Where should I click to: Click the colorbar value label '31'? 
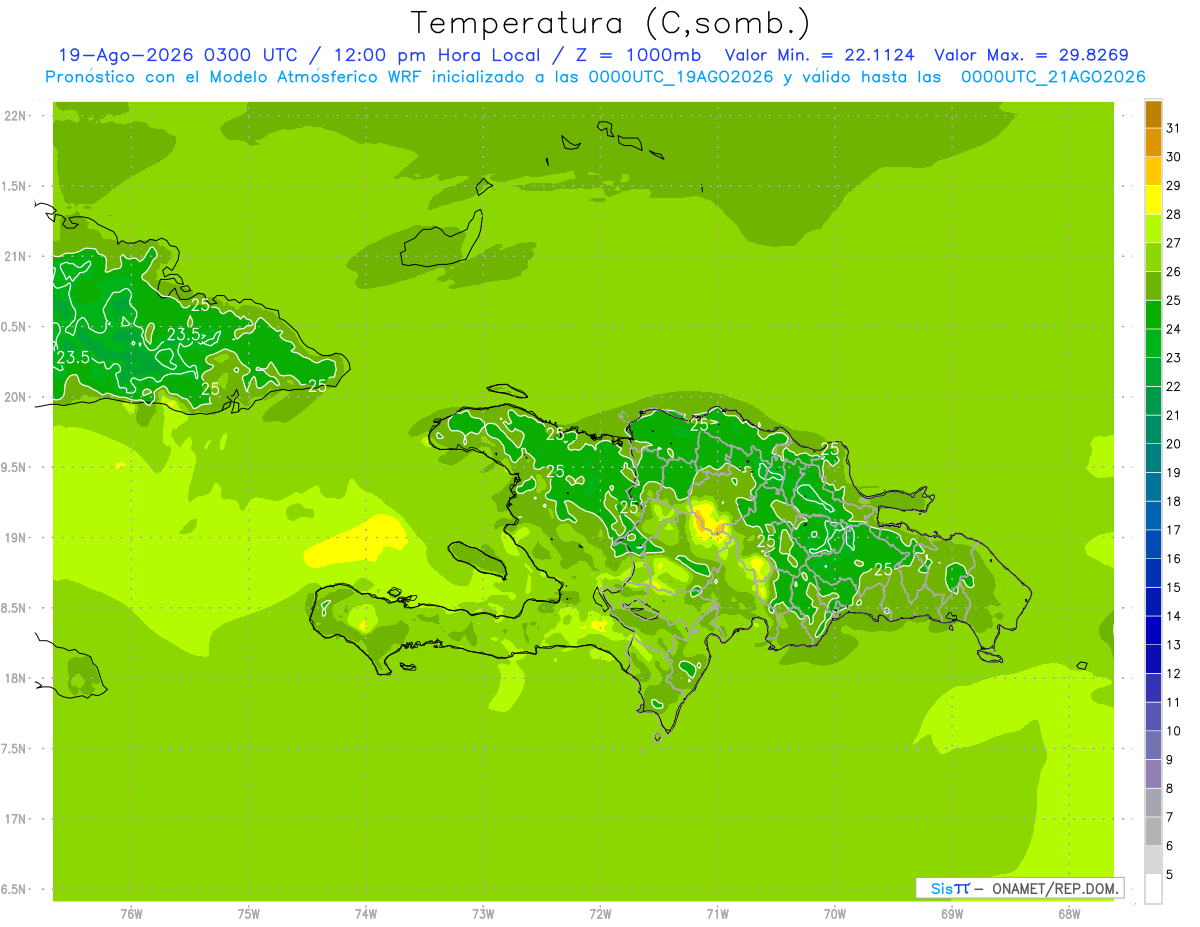1174,129
